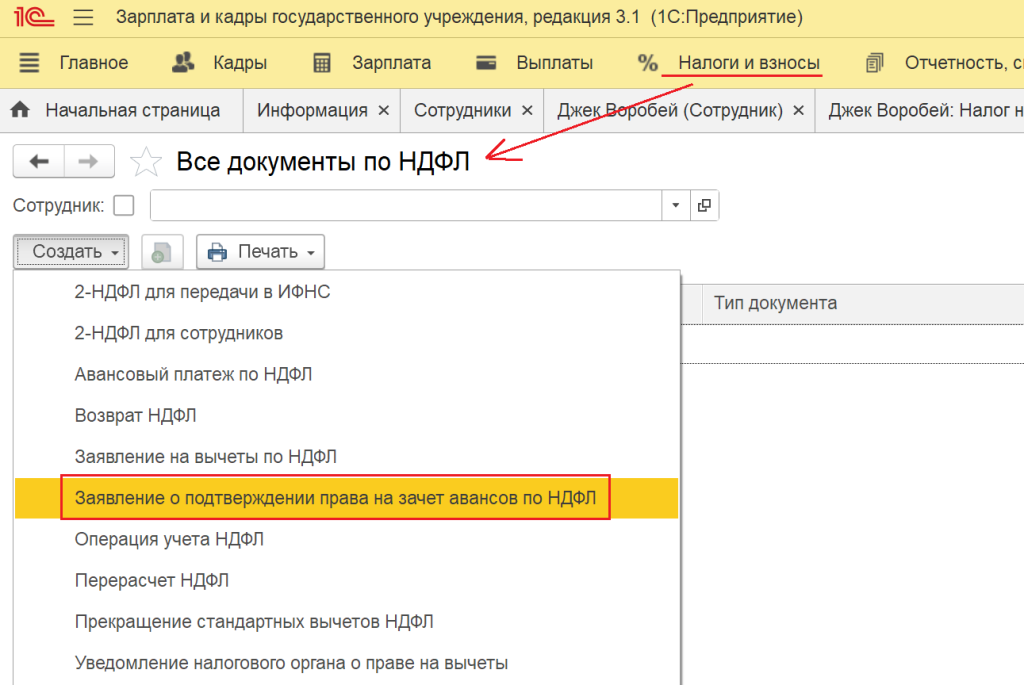Open the main hamburger menu in title bar

click(83, 16)
